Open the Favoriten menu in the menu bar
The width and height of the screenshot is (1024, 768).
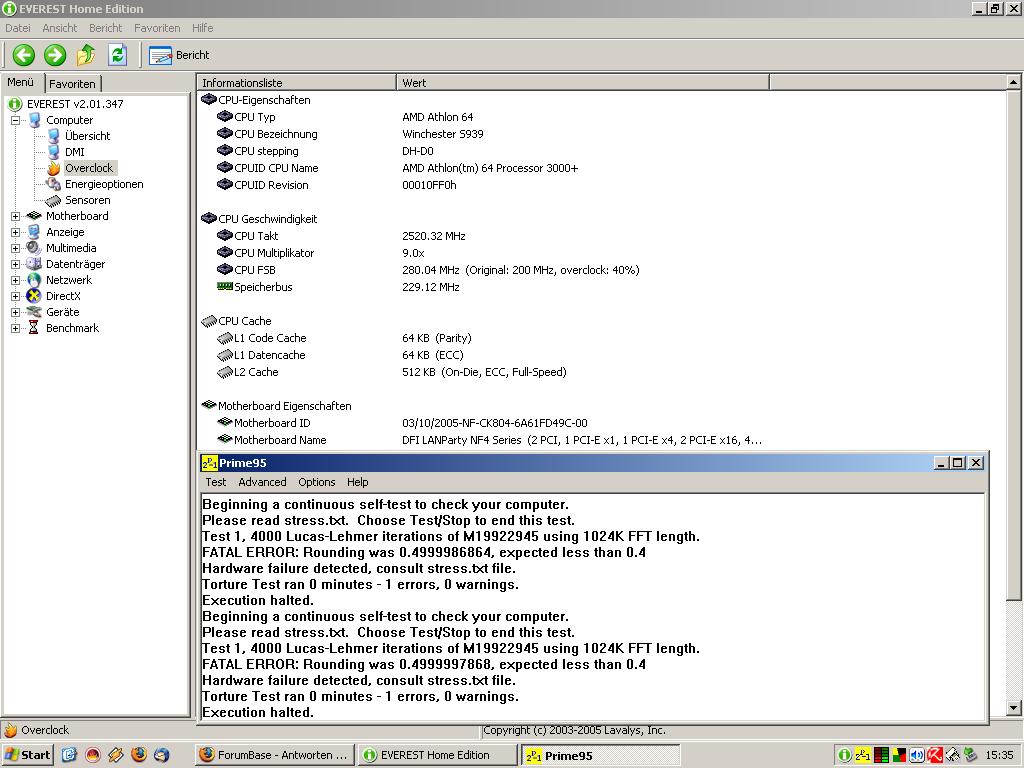pyautogui.click(x=157, y=28)
